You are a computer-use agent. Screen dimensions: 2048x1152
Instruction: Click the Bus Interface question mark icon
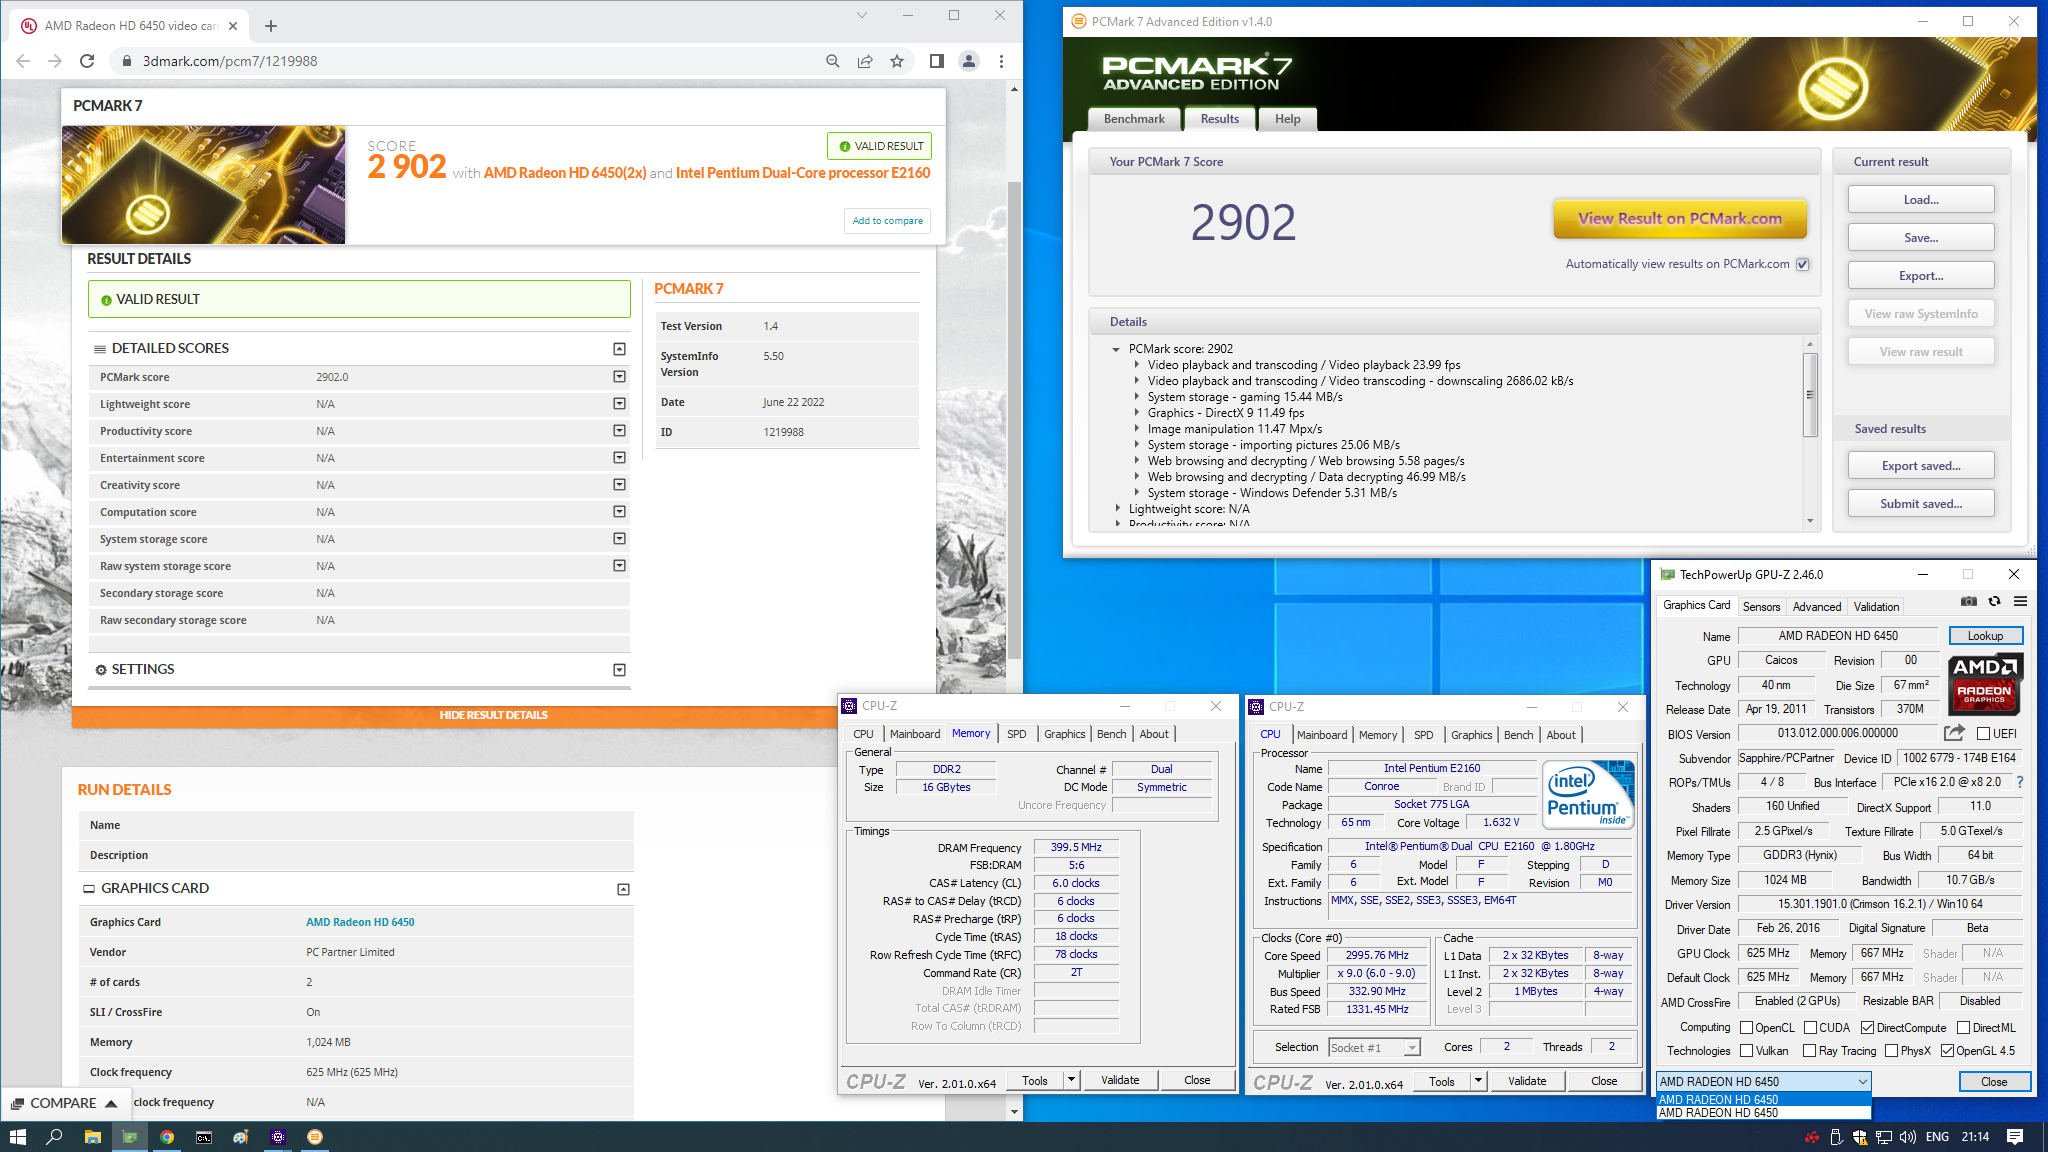pyautogui.click(x=2020, y=782)
